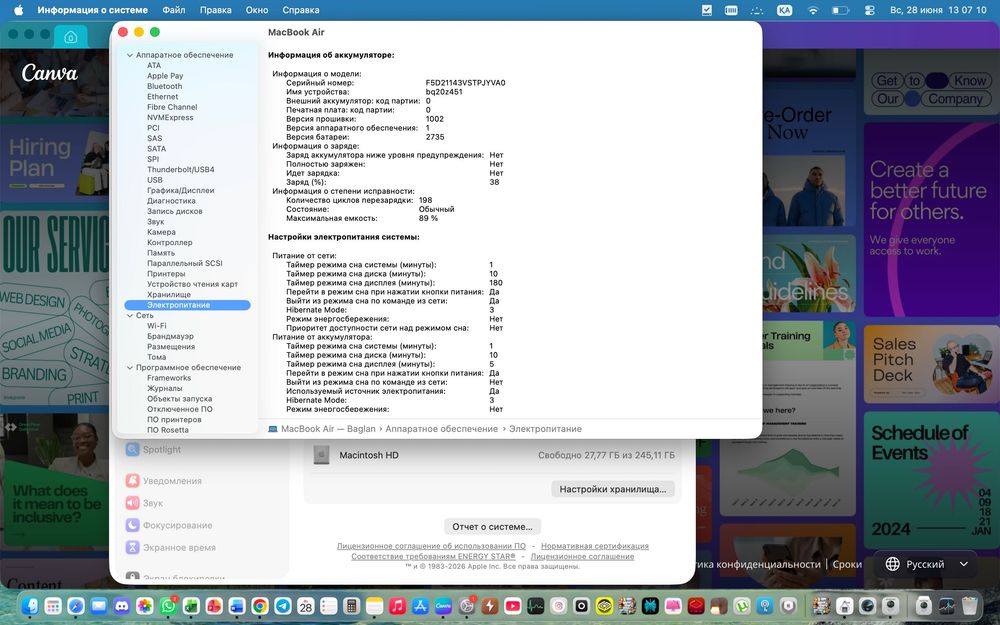Collapse Программное обеспечение tree section
1000x625 pixels.
point(129,368)
